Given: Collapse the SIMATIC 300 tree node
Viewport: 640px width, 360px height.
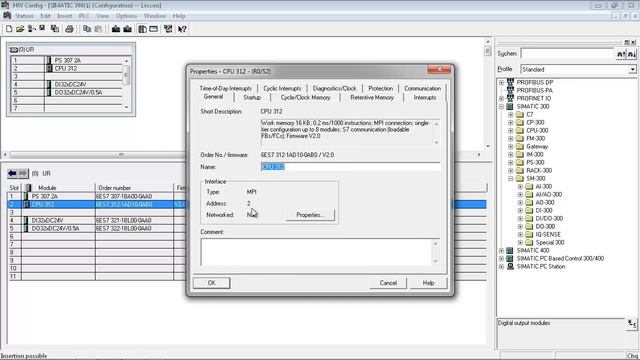Looking at the screenshot, I should click(x=501, y=107).
